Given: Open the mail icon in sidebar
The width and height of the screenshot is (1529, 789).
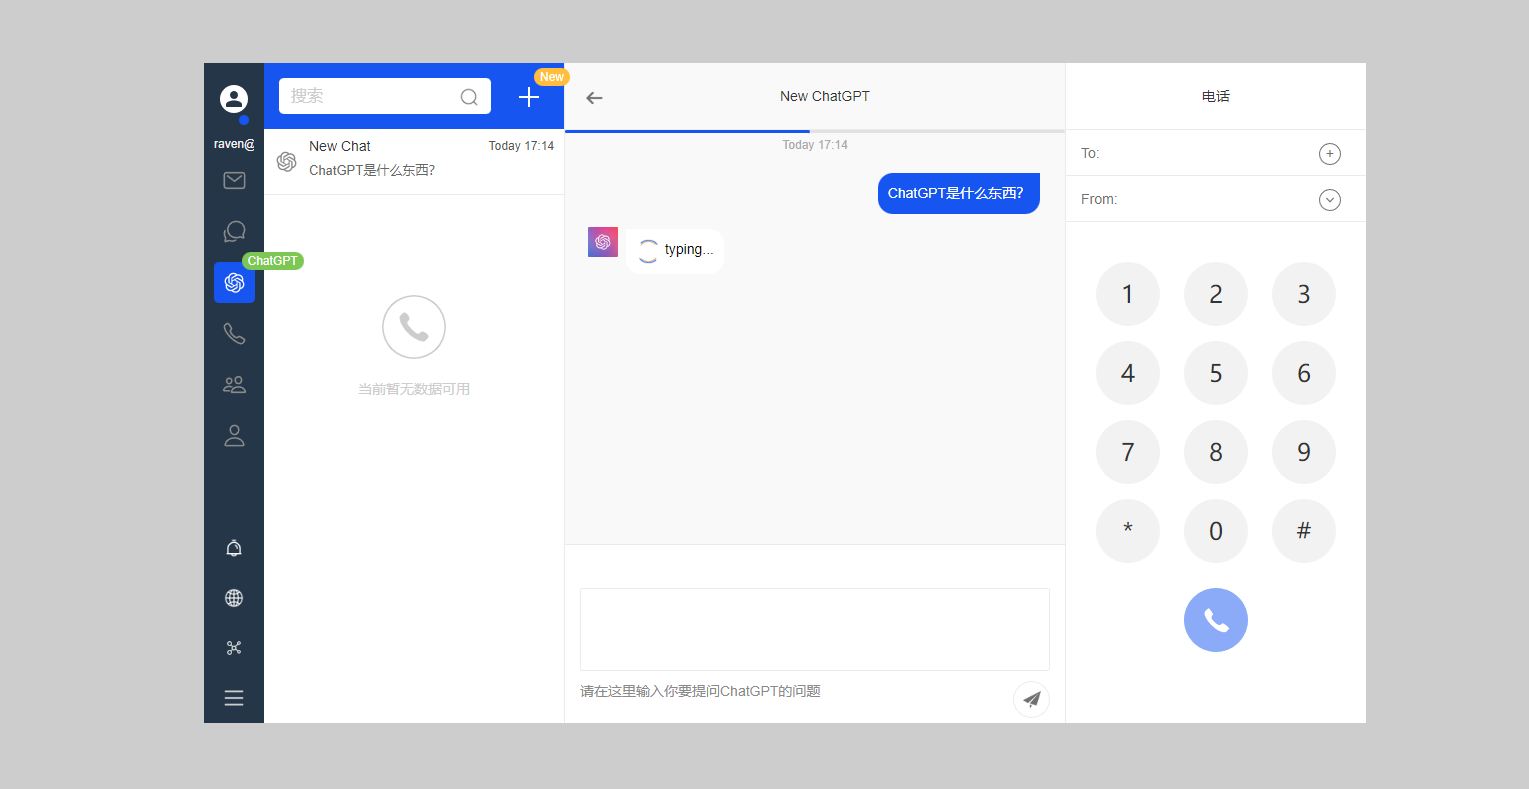Looking at the screenshot, I should pos(234,180).
